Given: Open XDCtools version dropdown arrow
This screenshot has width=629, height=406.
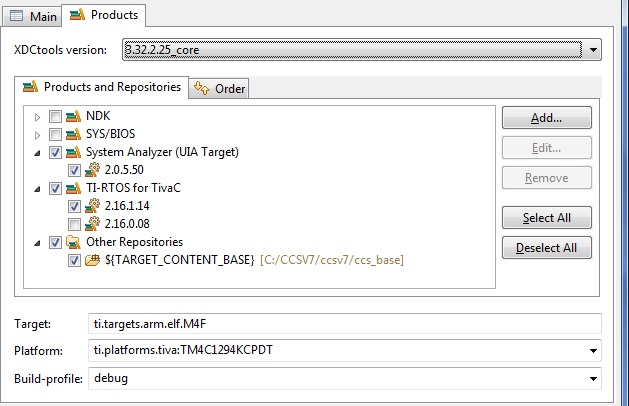Looking at the screenshot, I should [x=593, y=50].
